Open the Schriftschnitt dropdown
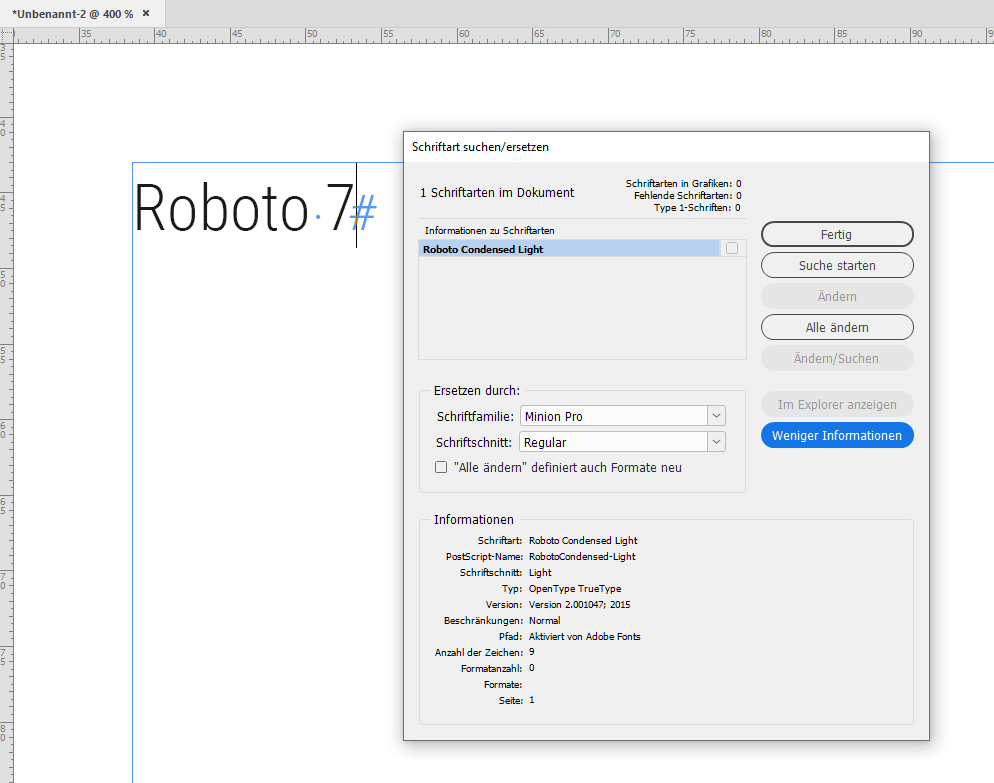This screenshot has width=994, height=783. (715, 441)
